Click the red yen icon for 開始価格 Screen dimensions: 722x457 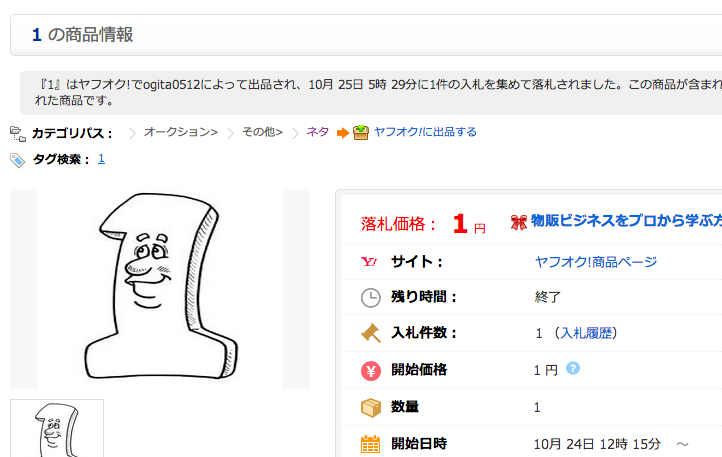click(x=371, y=371)
